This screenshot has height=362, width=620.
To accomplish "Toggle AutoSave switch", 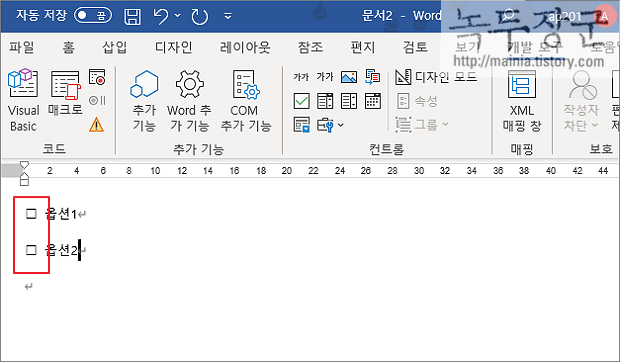I will tap(93, 15).
